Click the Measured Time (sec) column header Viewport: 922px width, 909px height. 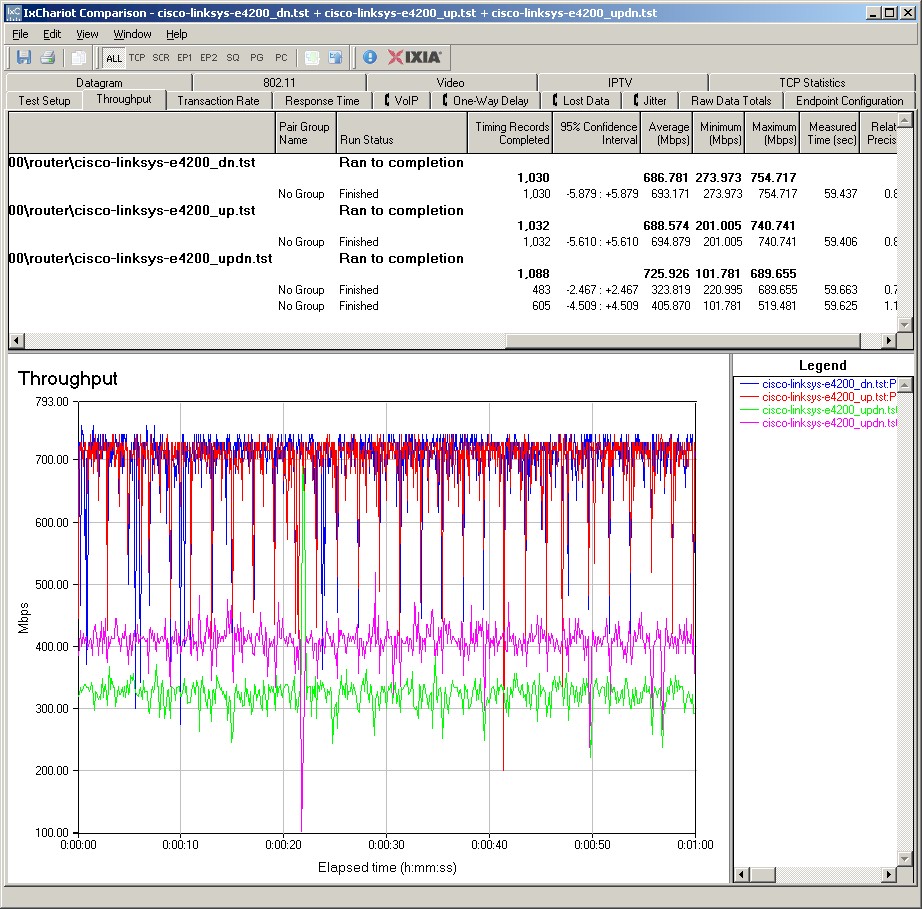tap(830, 133)
